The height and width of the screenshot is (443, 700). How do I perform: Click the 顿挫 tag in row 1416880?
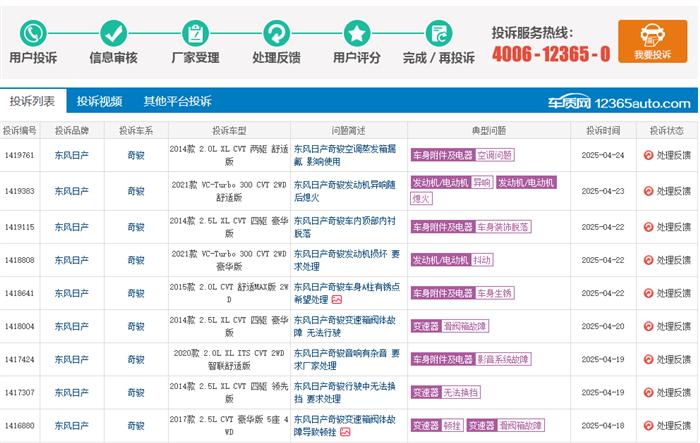pos(452,425)
